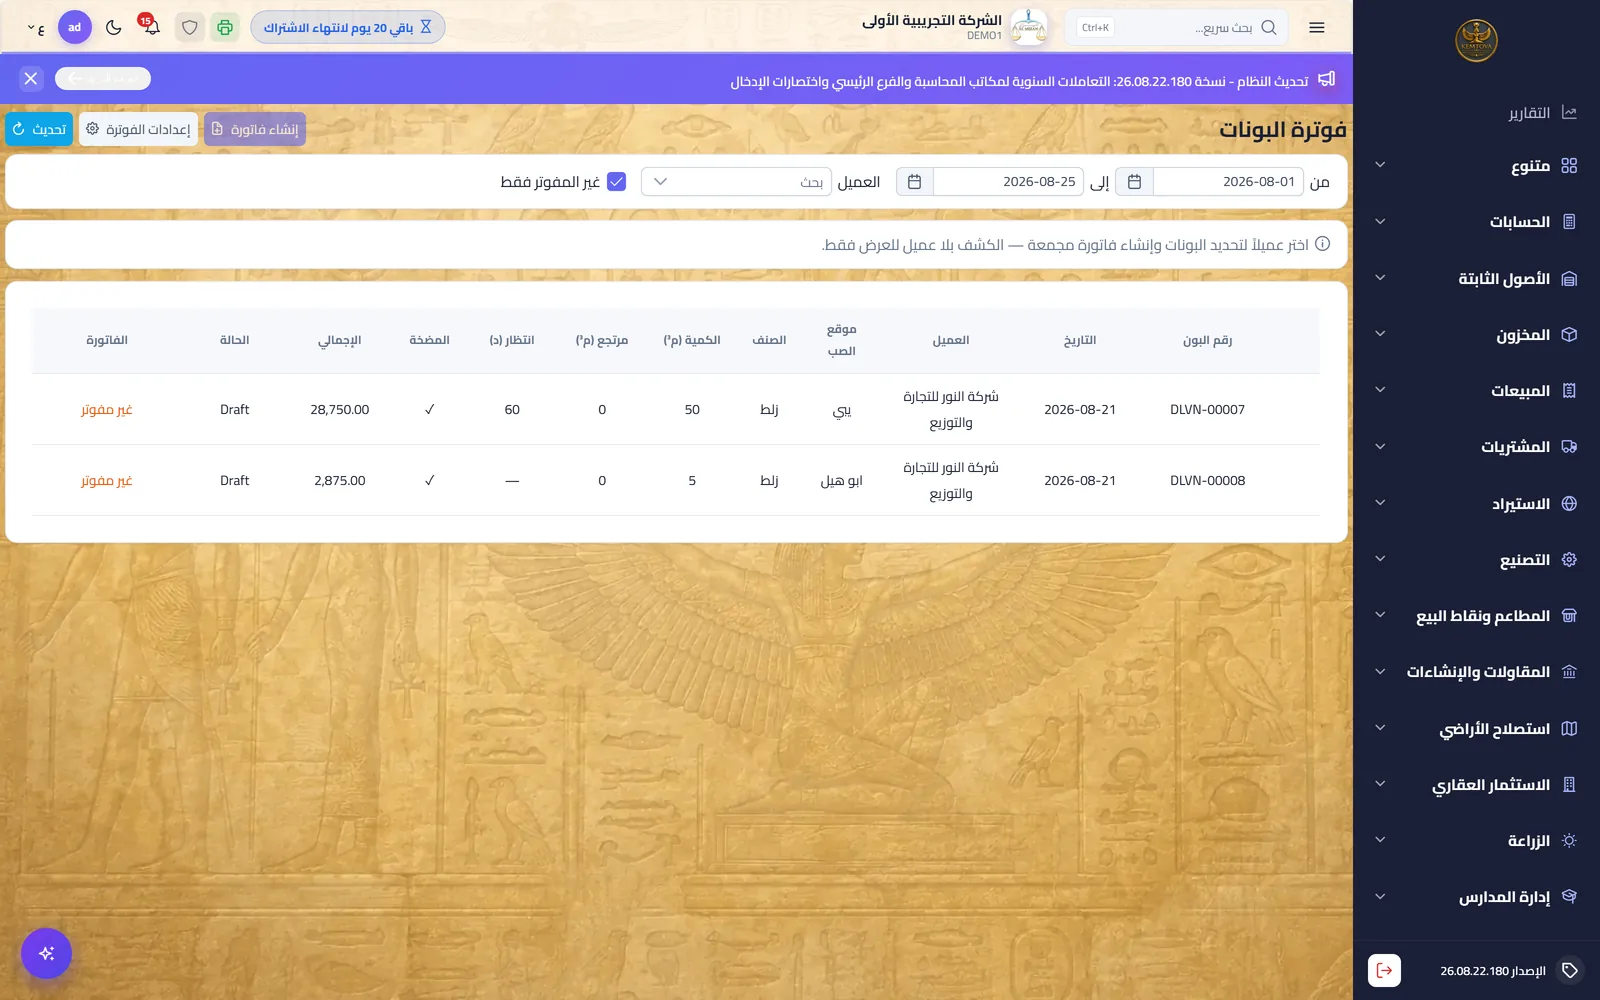Select delivery note DLVN-00008
This screenshot has height=1000, width=1600.
coord(1207,481)
